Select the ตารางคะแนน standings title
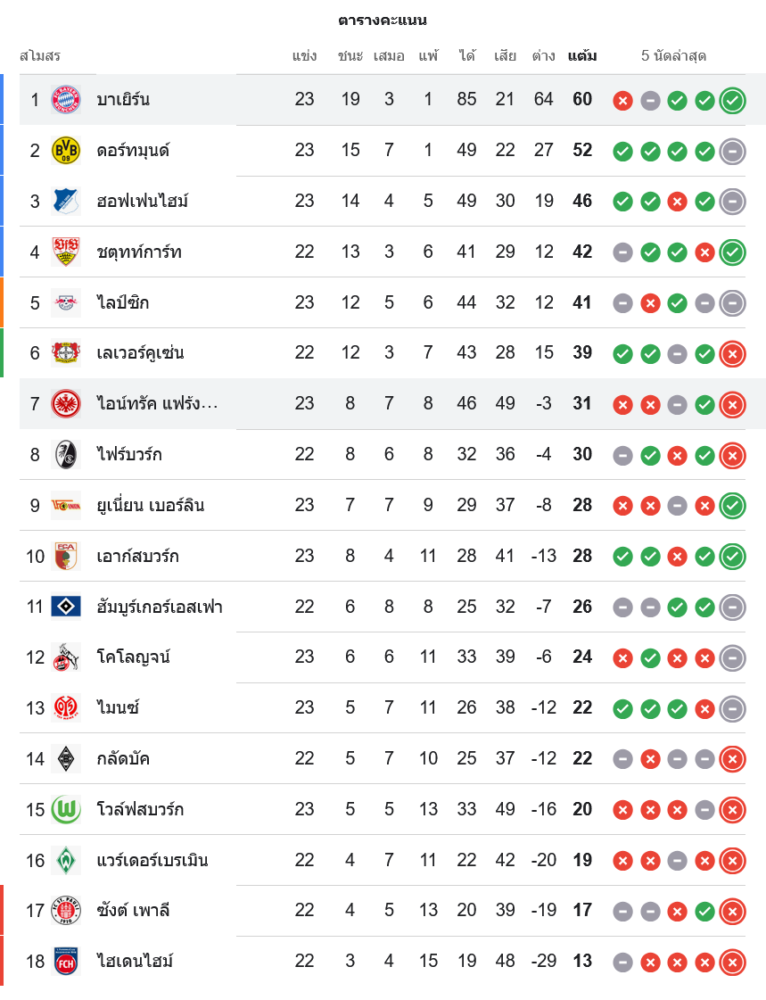This screenshot has width=766, height=1000. pyautogui.click(x=383, y=20)
